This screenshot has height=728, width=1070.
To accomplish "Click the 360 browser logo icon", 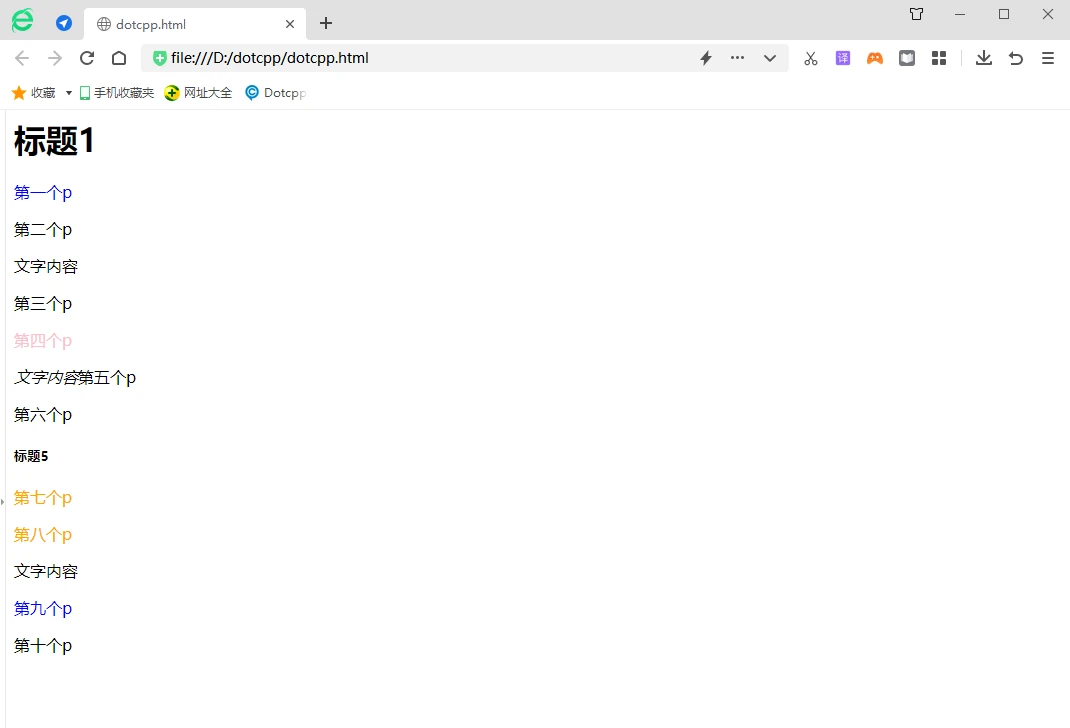I will click(x=23, y=20).
